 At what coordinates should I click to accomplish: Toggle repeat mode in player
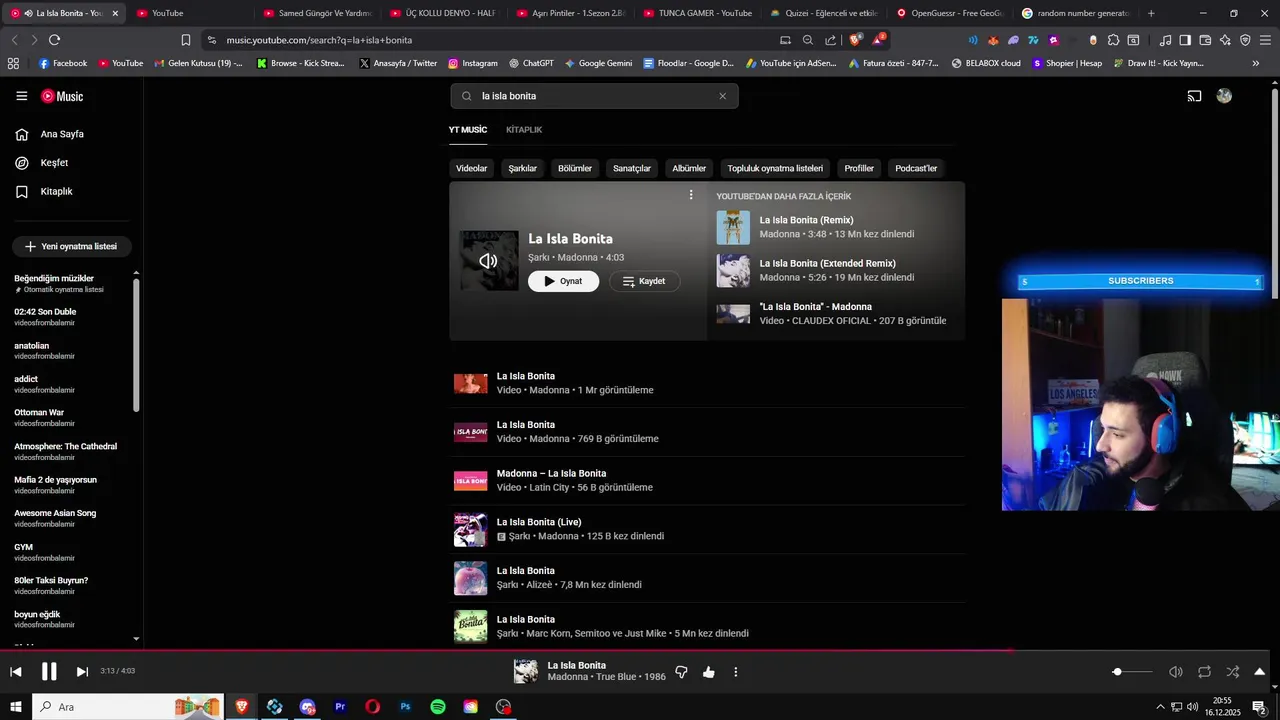tap(1204, 672)
